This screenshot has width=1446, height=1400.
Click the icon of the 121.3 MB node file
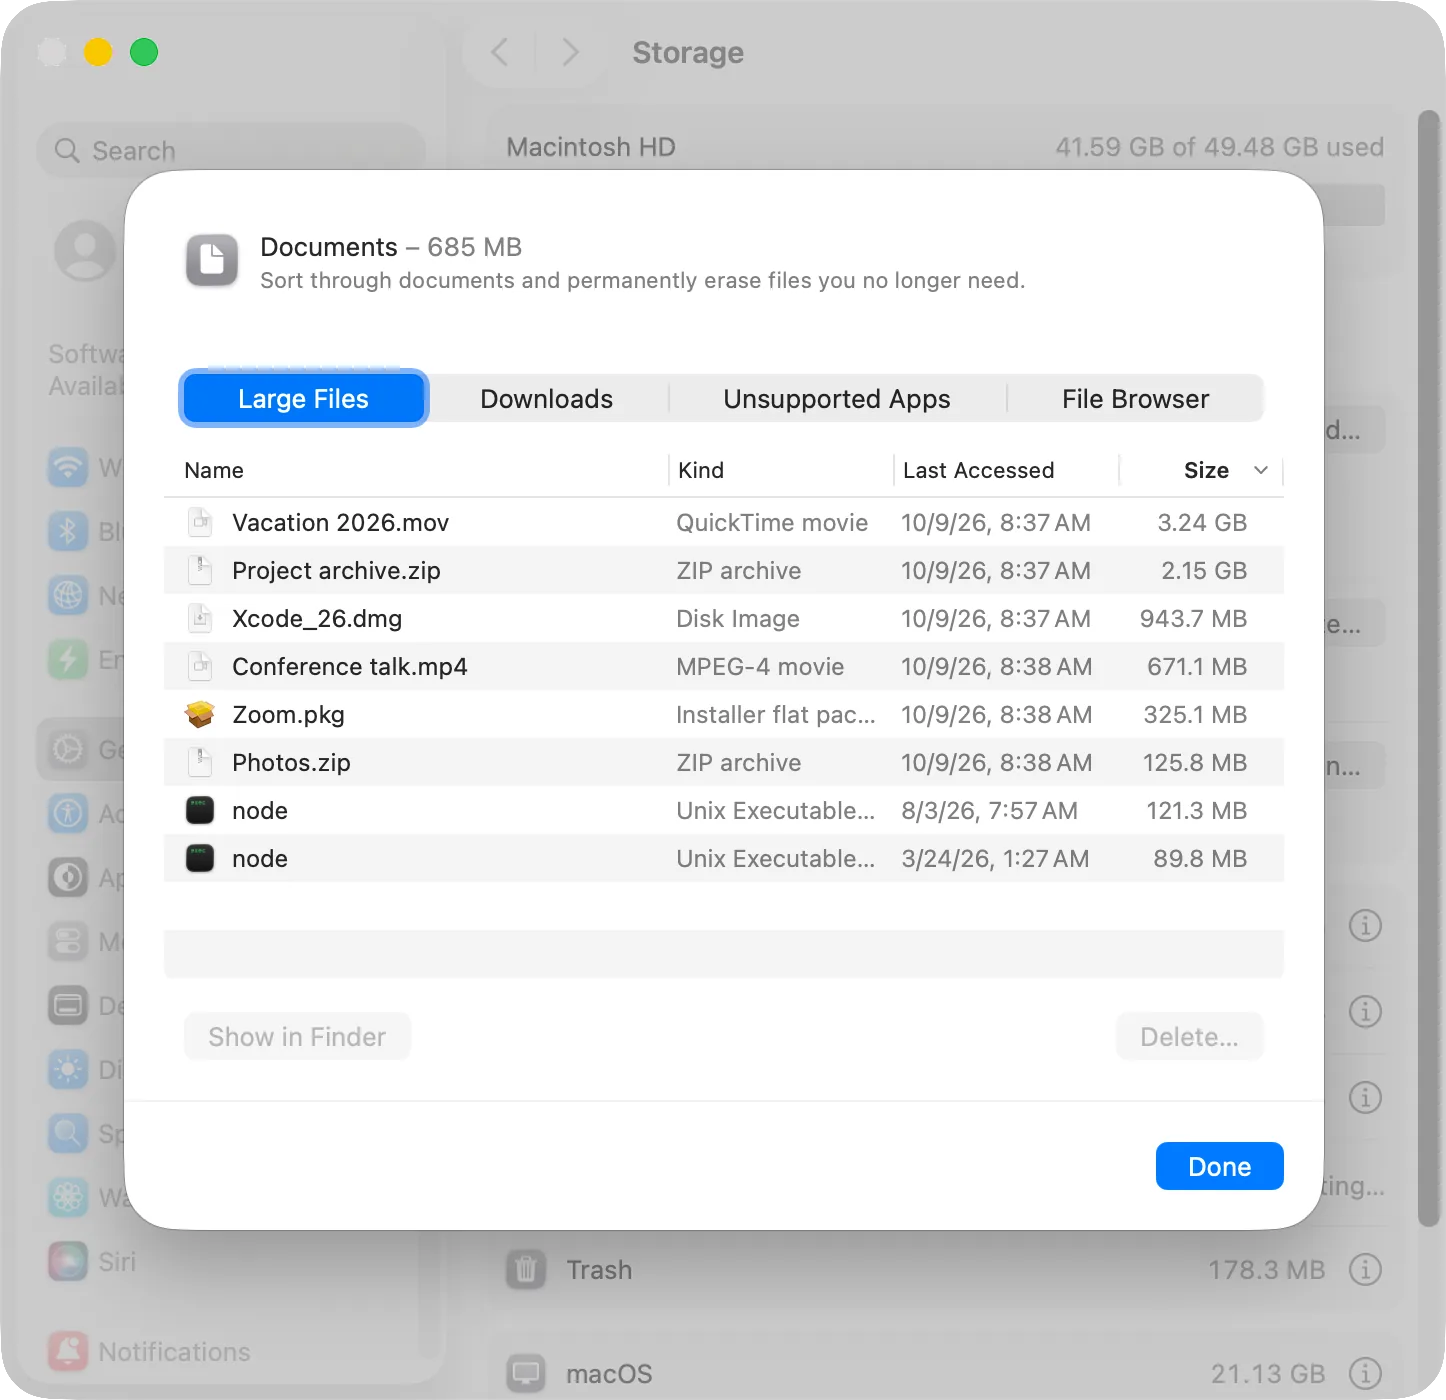(x=200, y=810)
